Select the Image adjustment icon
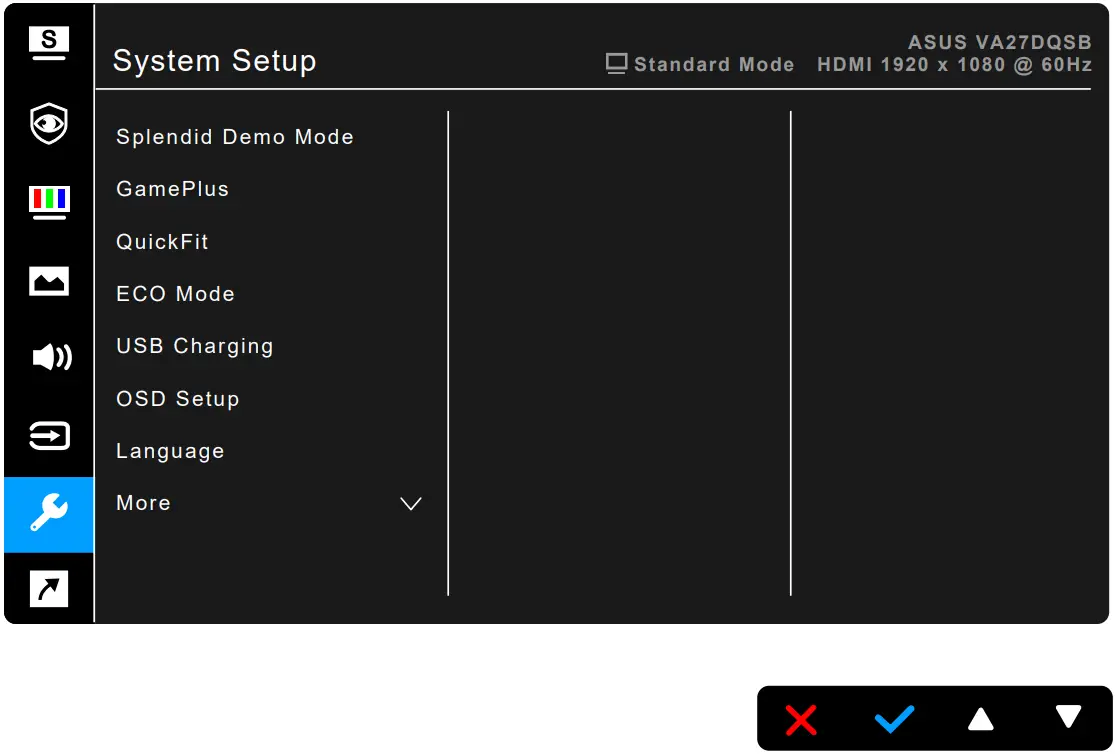Screen dimensions: 1115x756 coord(48,281)
